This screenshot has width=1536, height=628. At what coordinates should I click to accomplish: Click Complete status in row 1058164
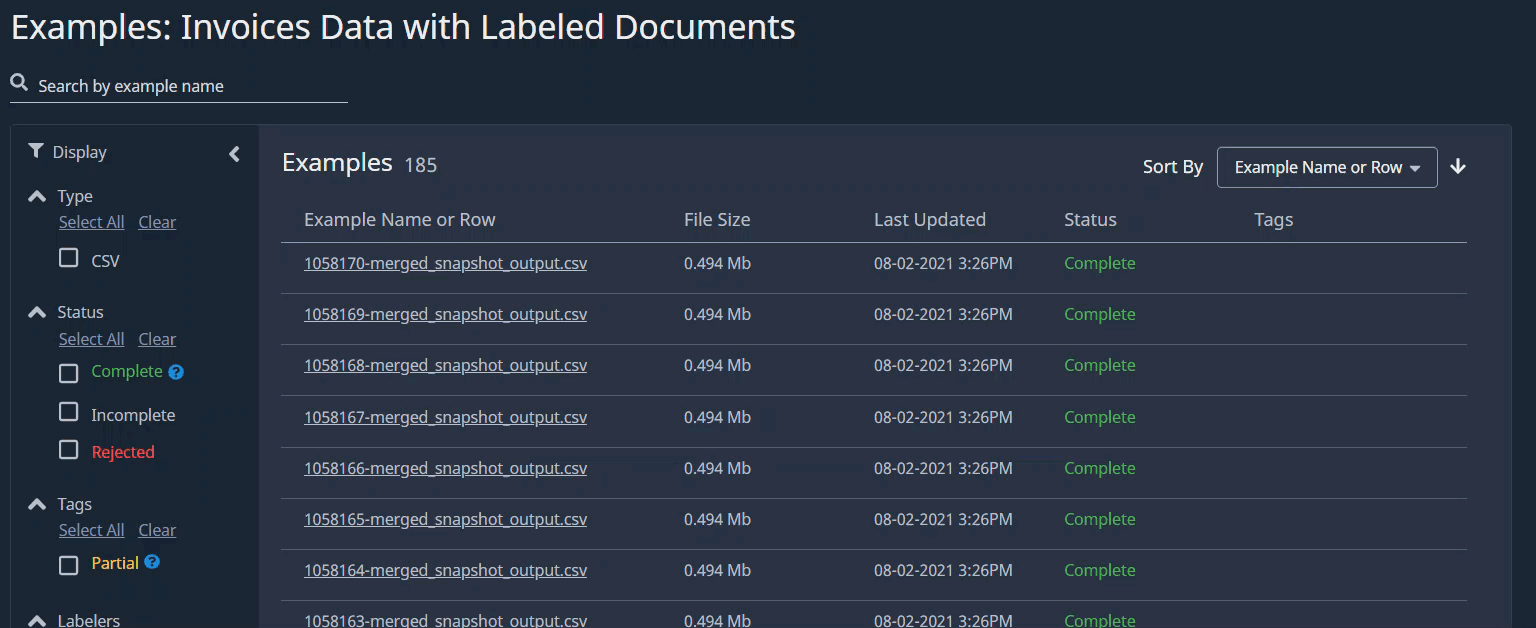[1100, 570]
